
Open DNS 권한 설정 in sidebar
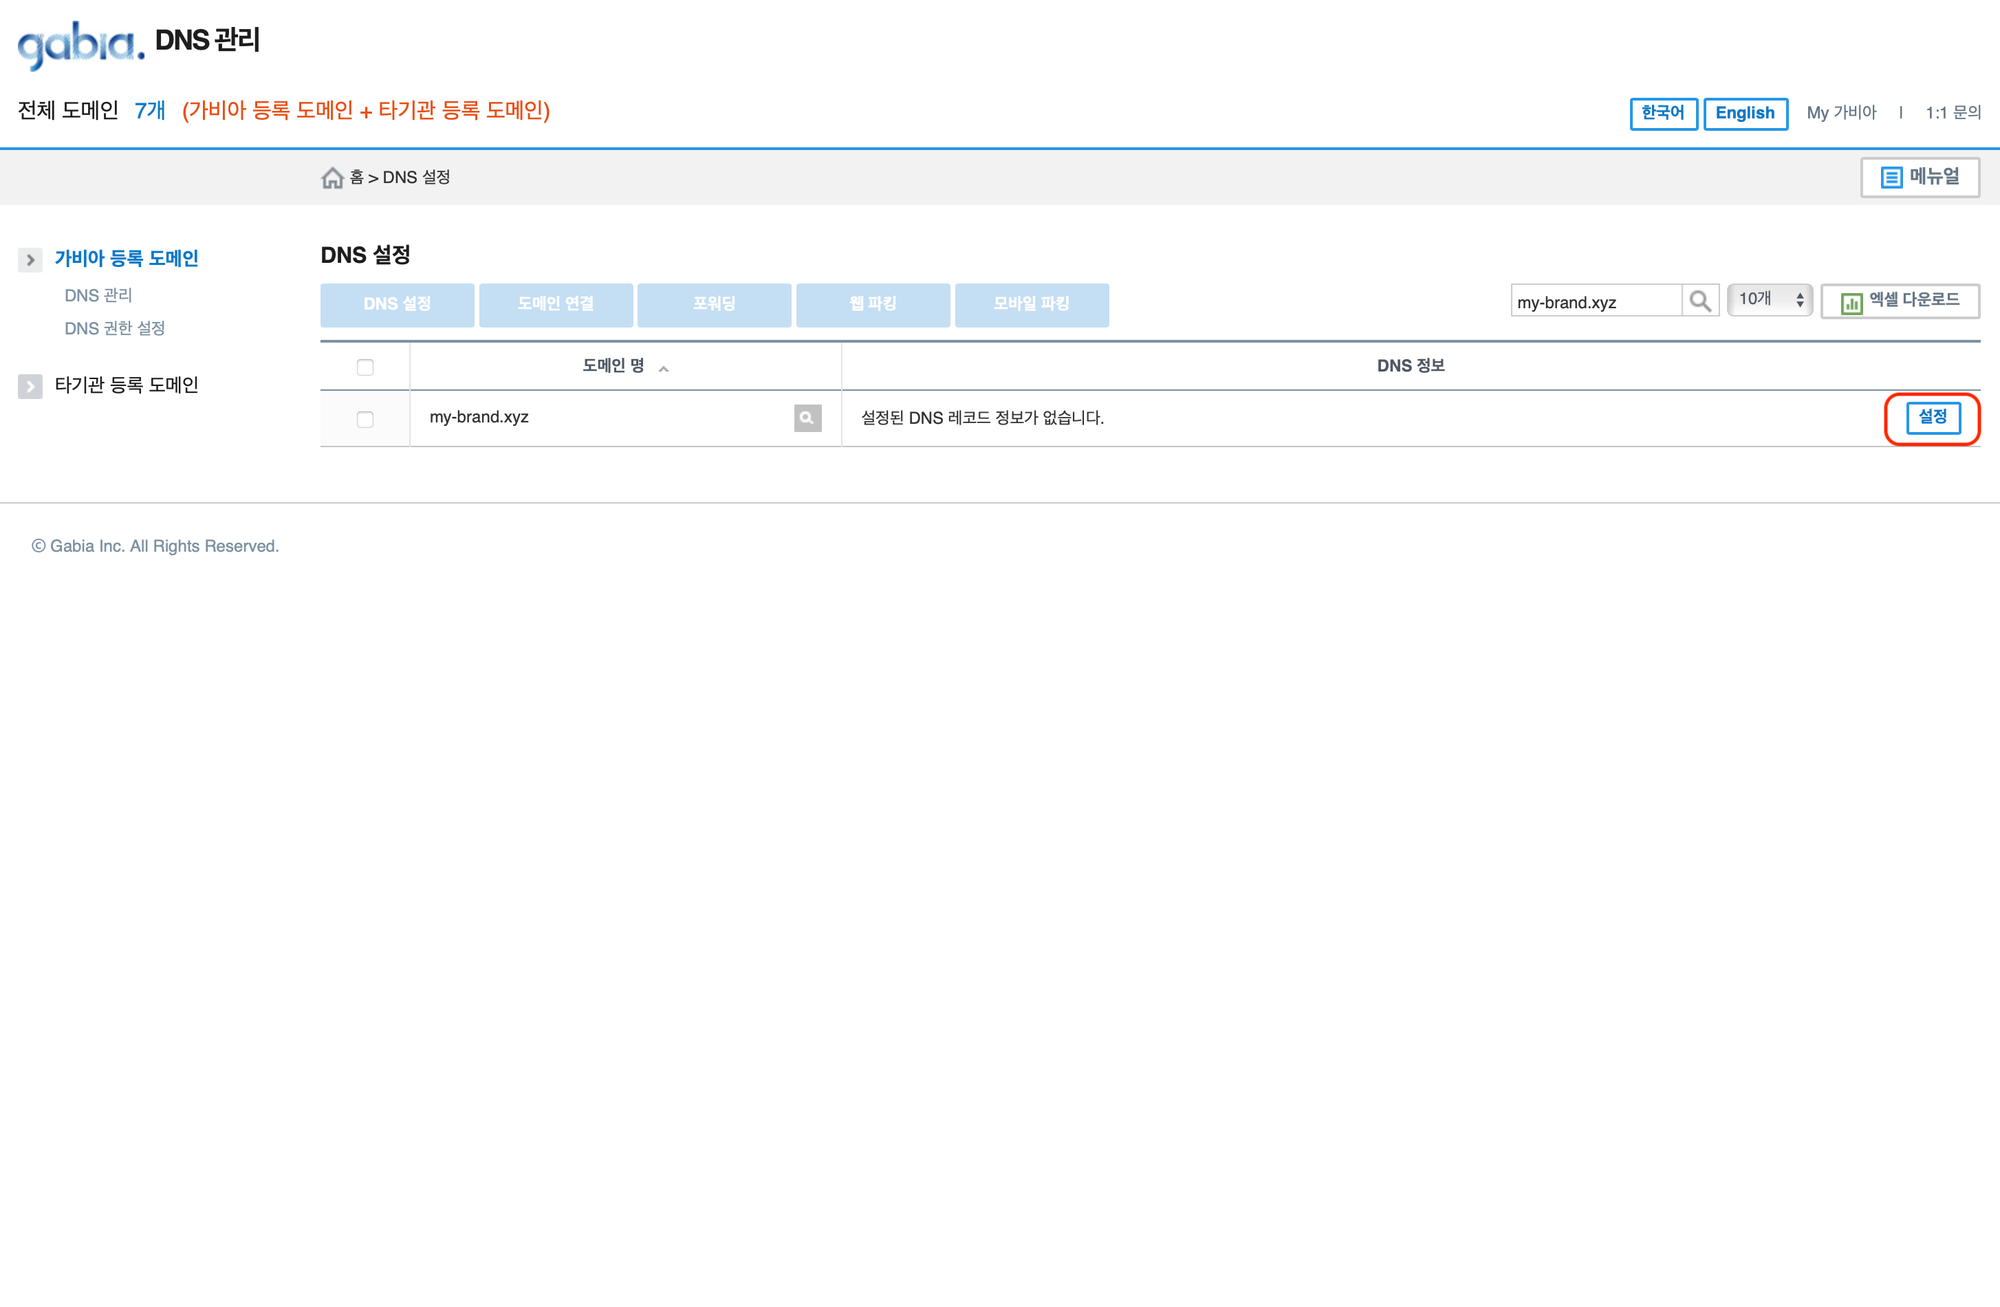[114, 328]
